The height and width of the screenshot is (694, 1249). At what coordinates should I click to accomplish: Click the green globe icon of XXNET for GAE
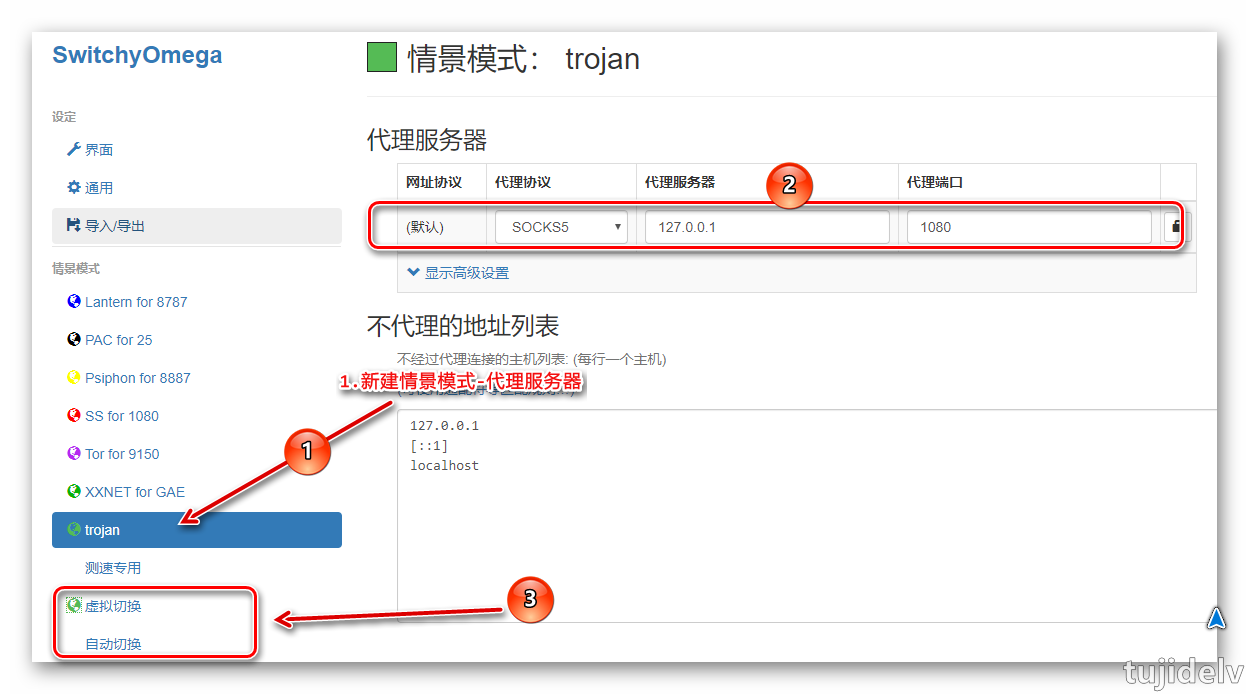click(73, 491)
